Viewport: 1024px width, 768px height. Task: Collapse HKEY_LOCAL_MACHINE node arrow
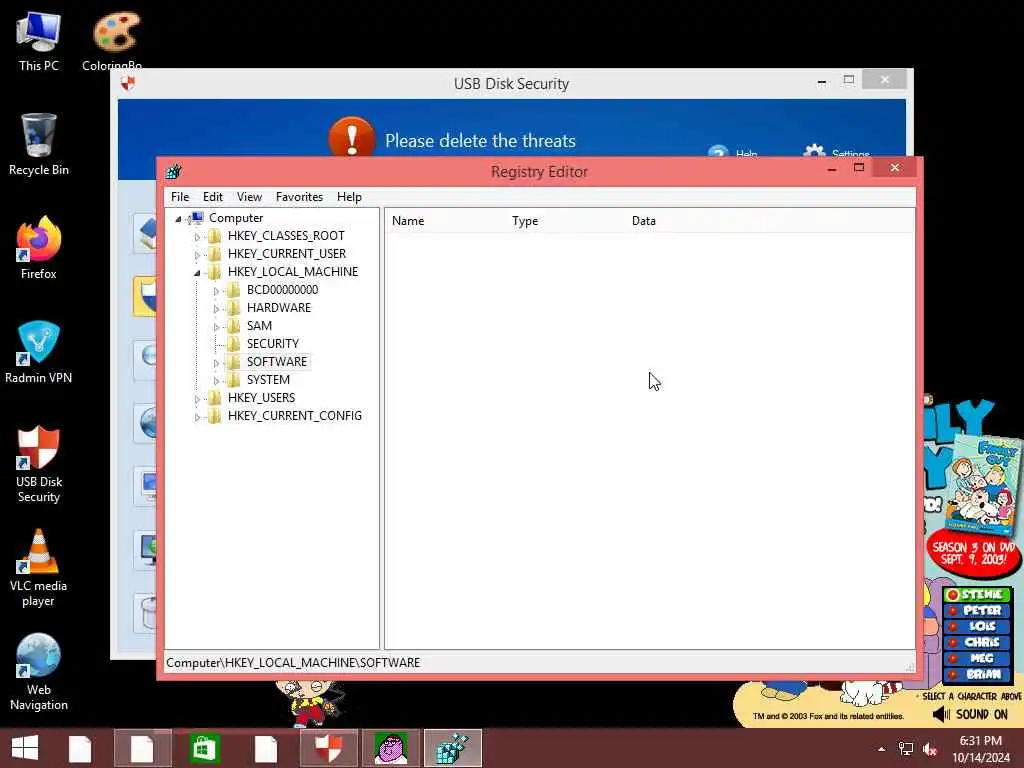click(x=197, y=273)
